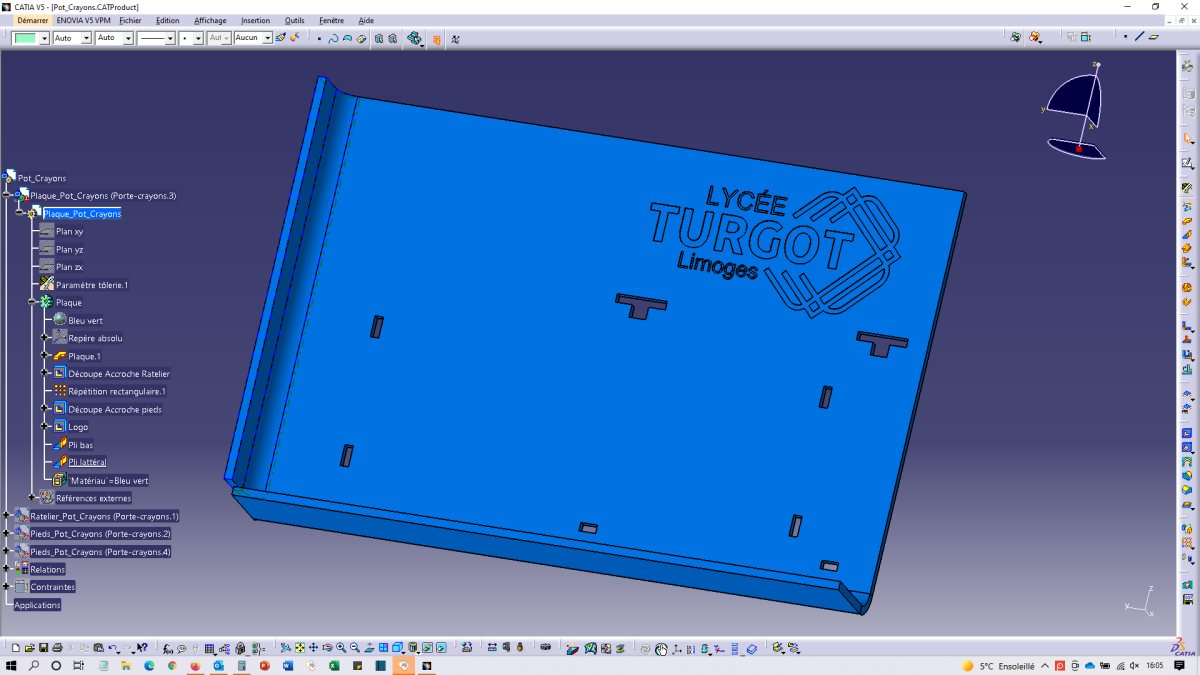1200x675 pixels.
Task: Open the Affichage menu
Action: click(x=210, y=20)
